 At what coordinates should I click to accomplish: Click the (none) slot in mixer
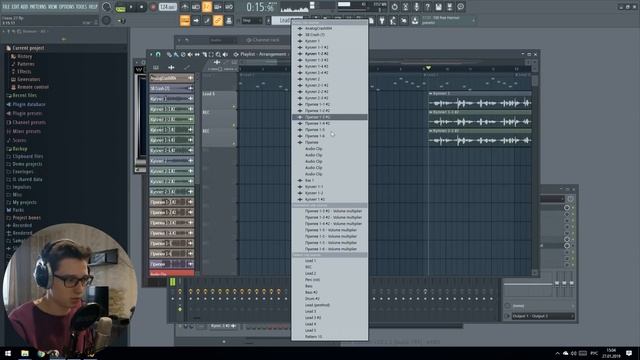[542, 306]
